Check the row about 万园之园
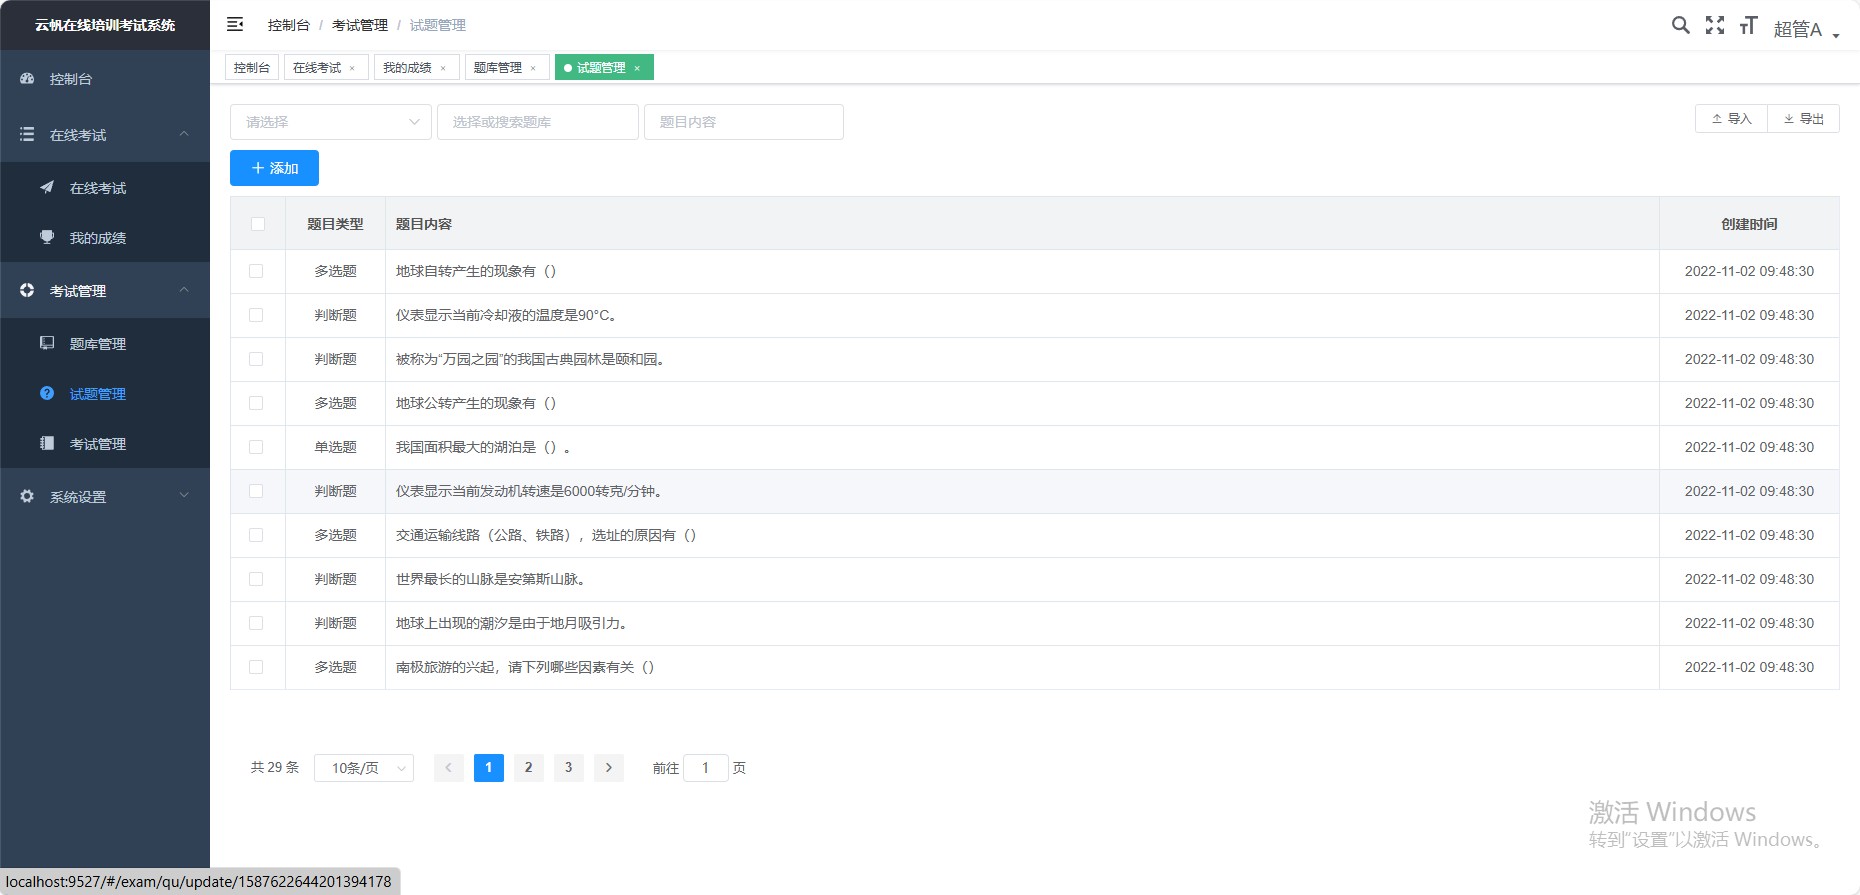The width and height of the screenshot is (1860, 895). point(256,359)
